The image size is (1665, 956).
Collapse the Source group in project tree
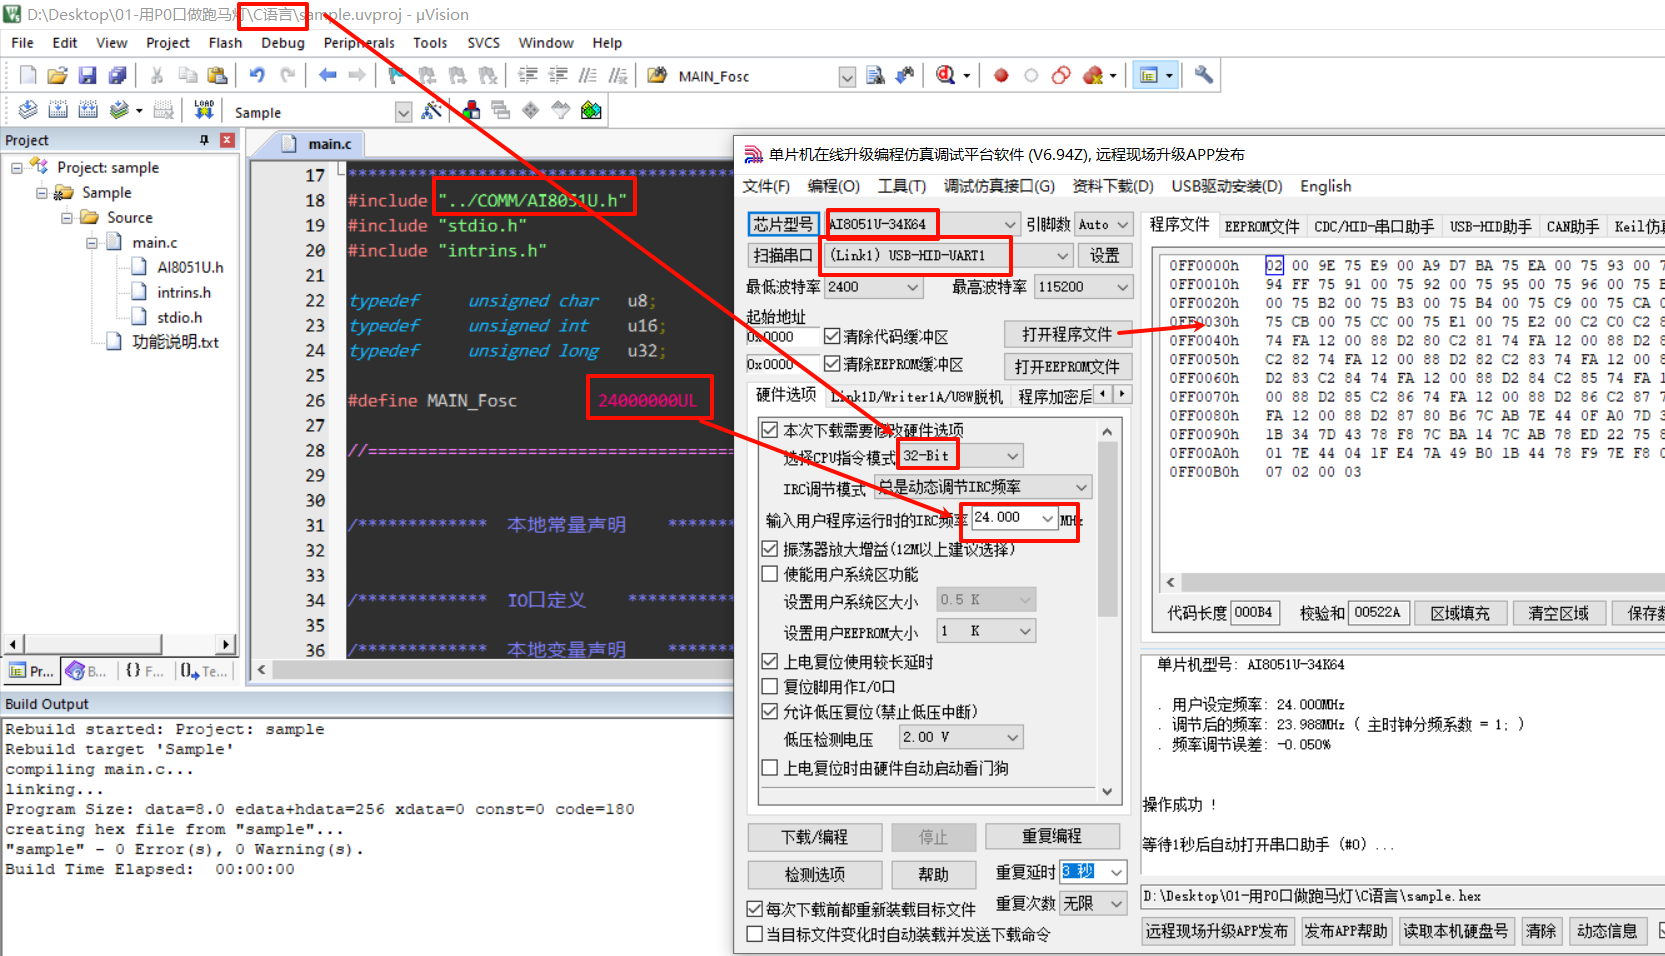(67, 217)
